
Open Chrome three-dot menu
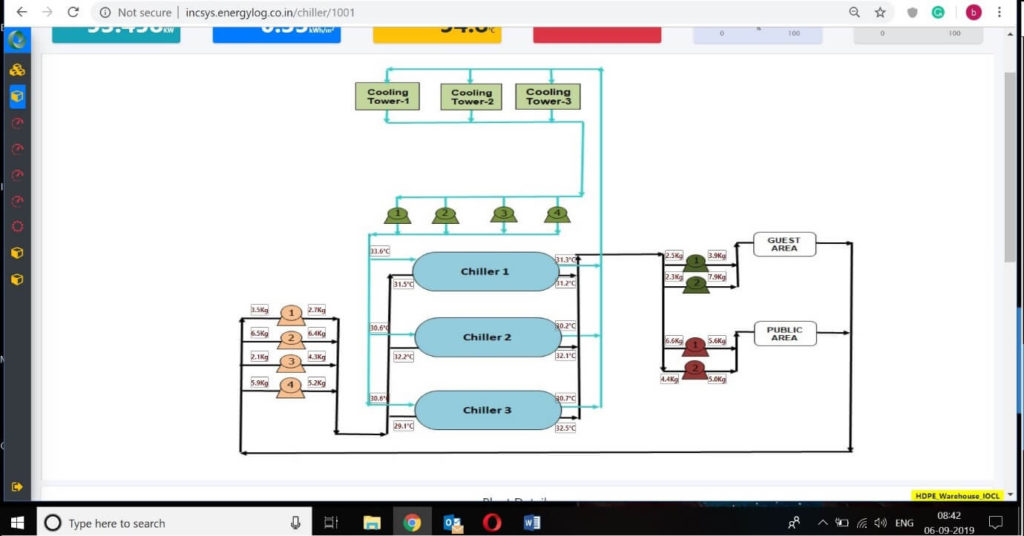click(1000, 12)
